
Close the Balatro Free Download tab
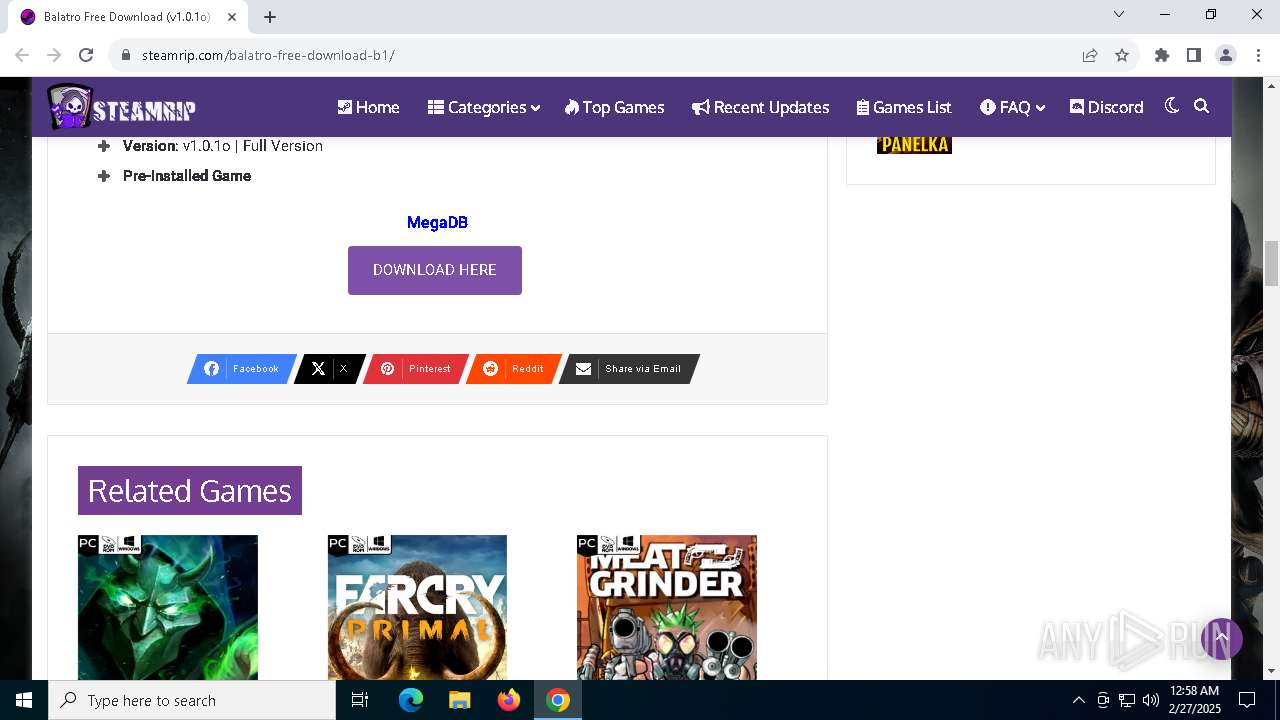[233, 17]
